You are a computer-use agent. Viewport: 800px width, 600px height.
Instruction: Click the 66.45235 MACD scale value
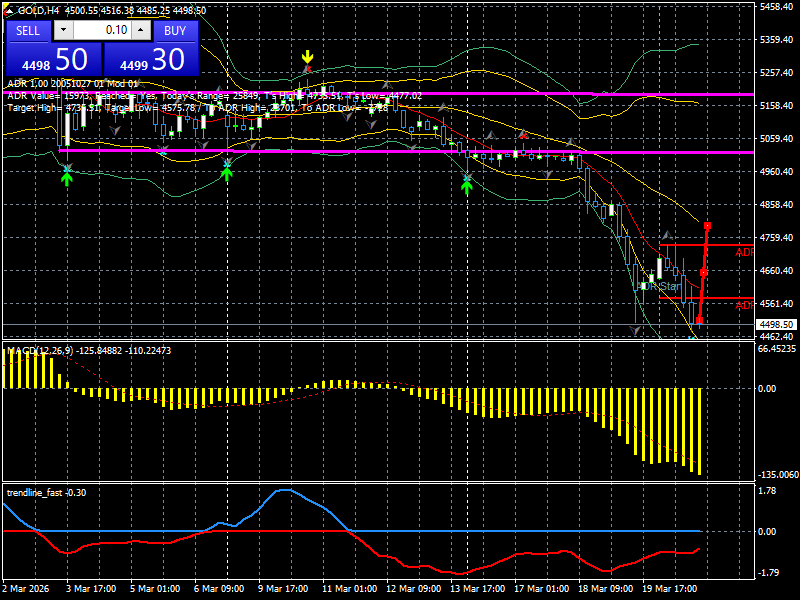click(x=777, y=349)
